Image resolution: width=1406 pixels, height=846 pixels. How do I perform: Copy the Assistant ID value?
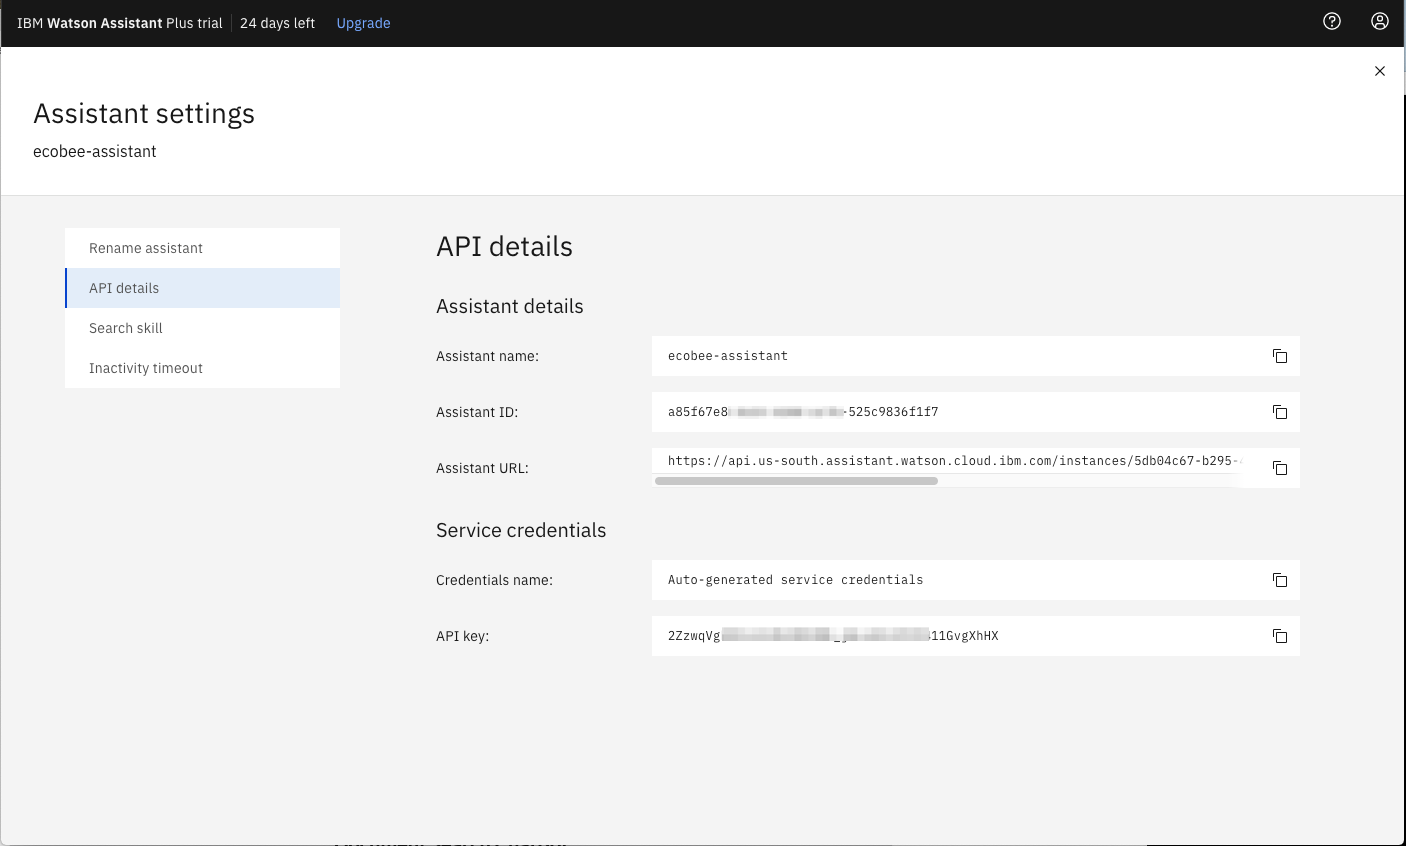[1279, 412]
